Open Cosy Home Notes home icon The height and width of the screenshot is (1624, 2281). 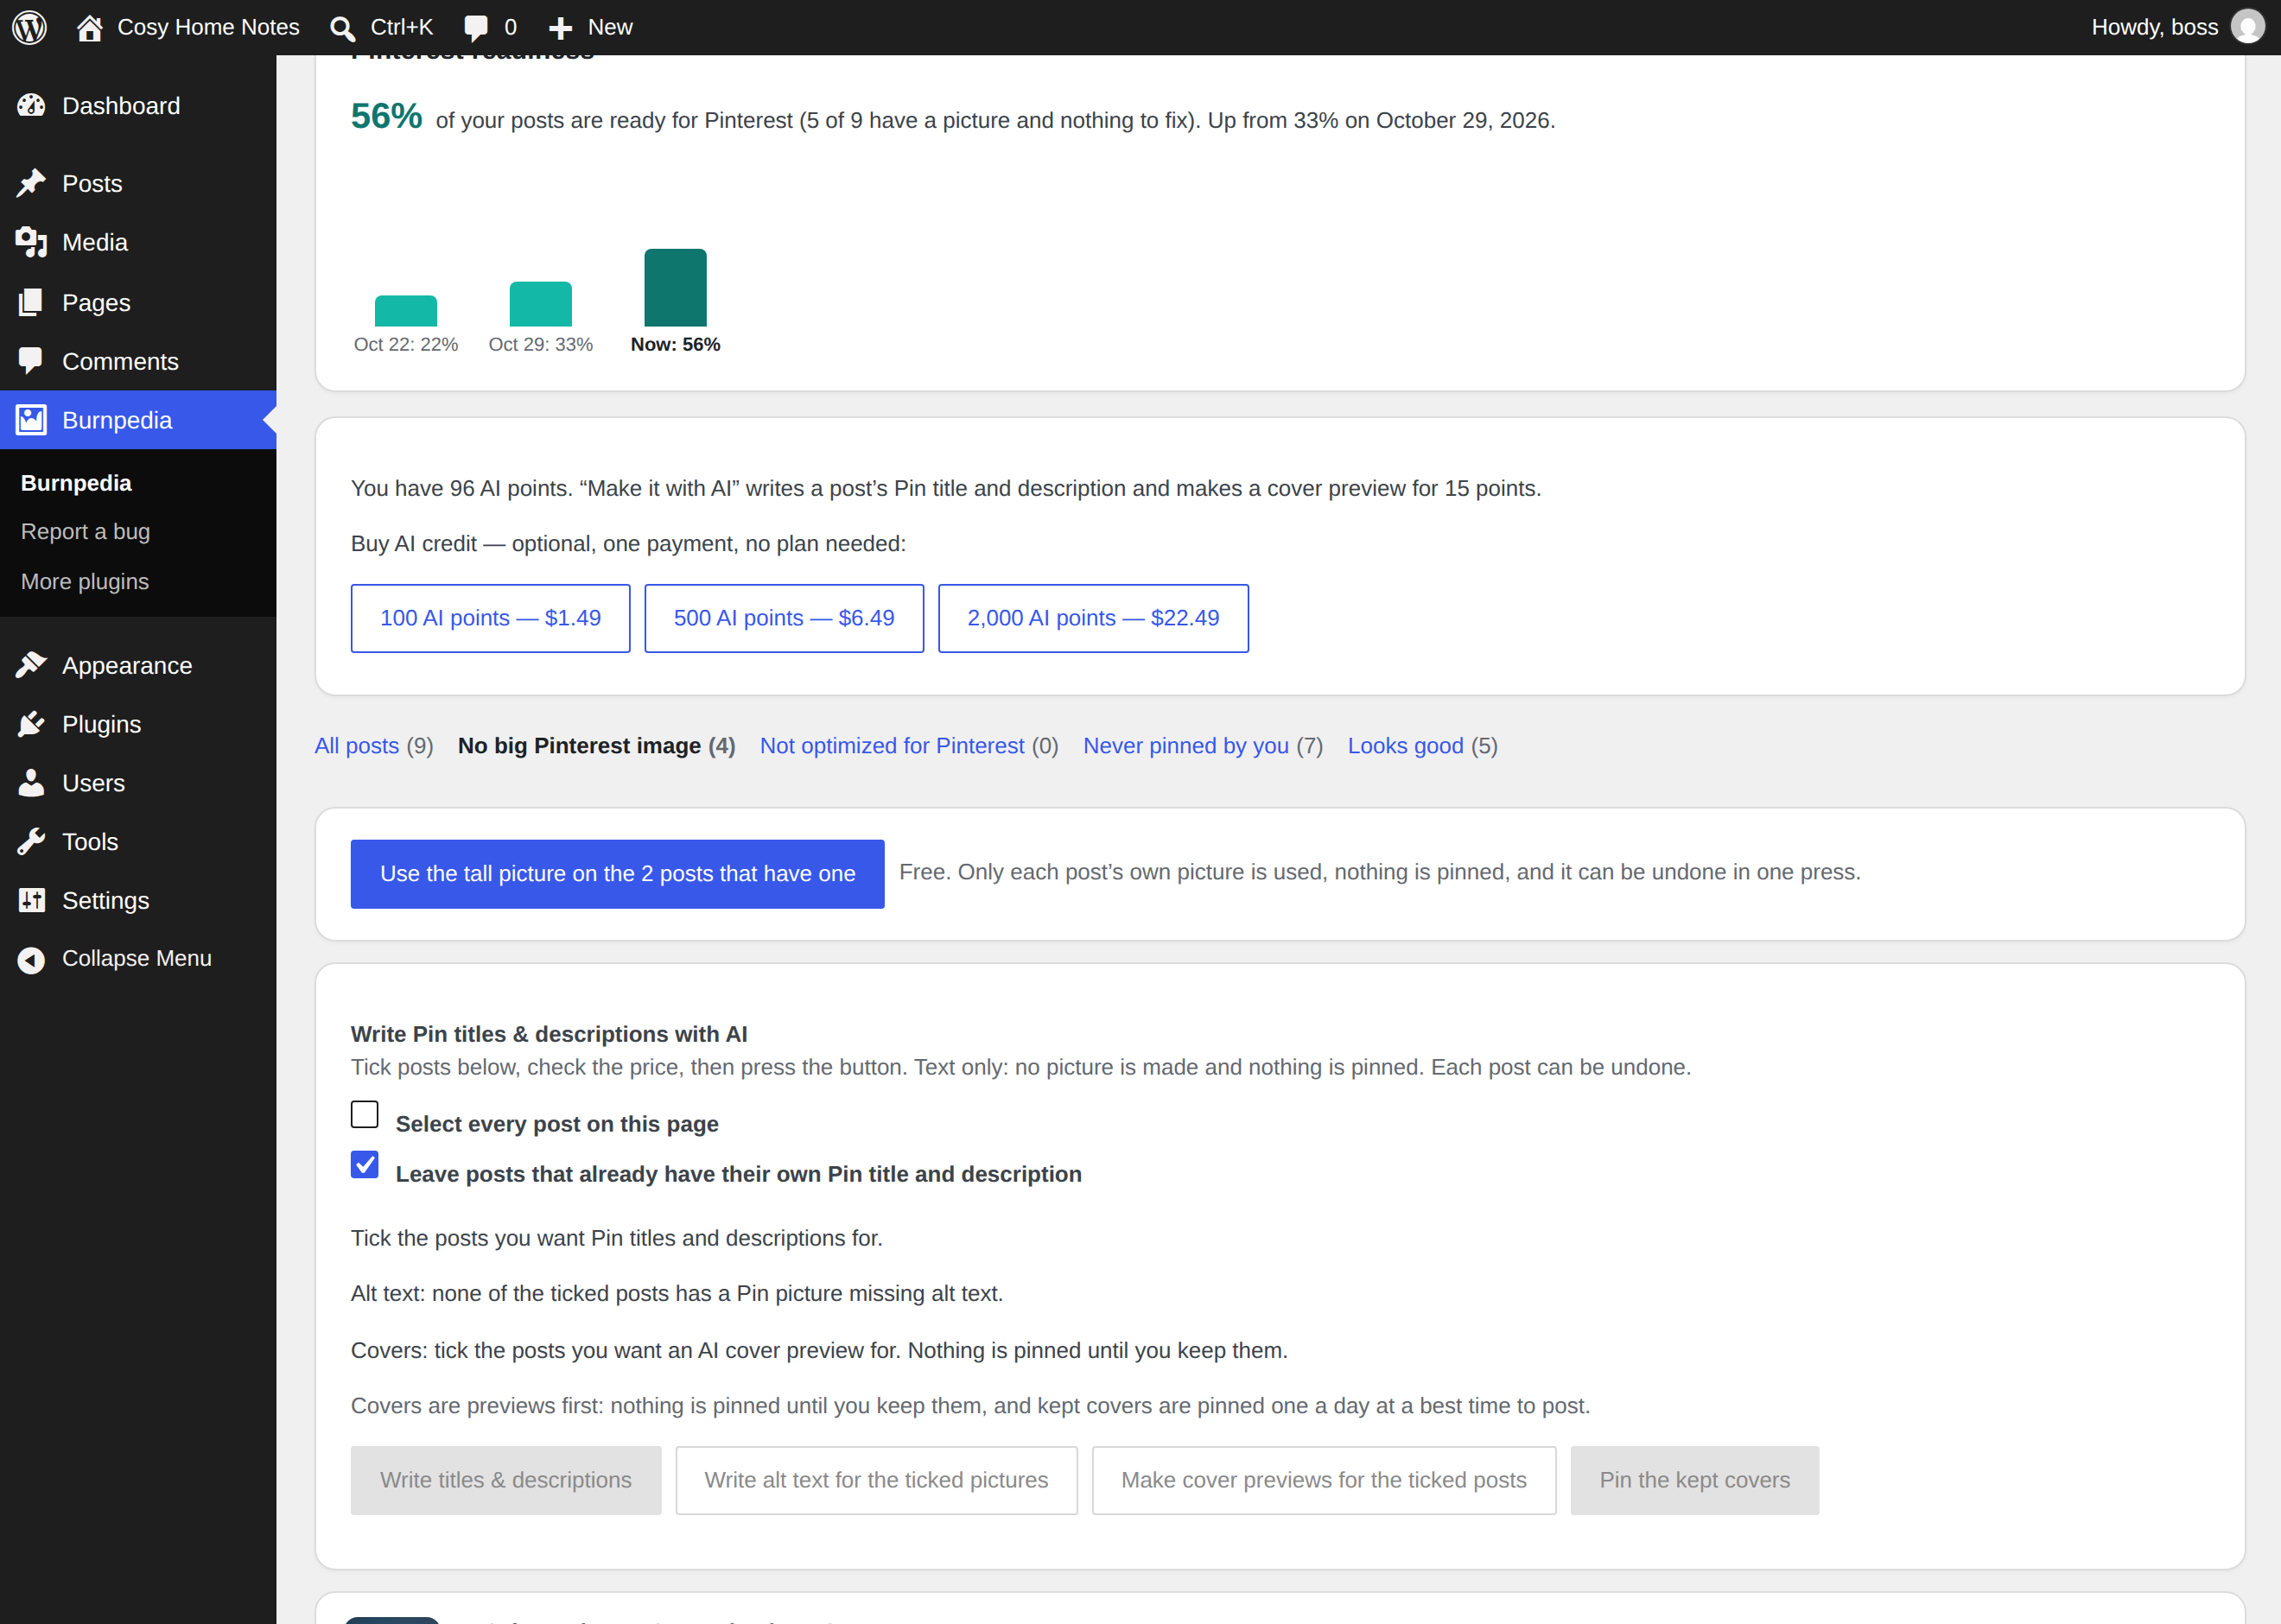point(90,27)
